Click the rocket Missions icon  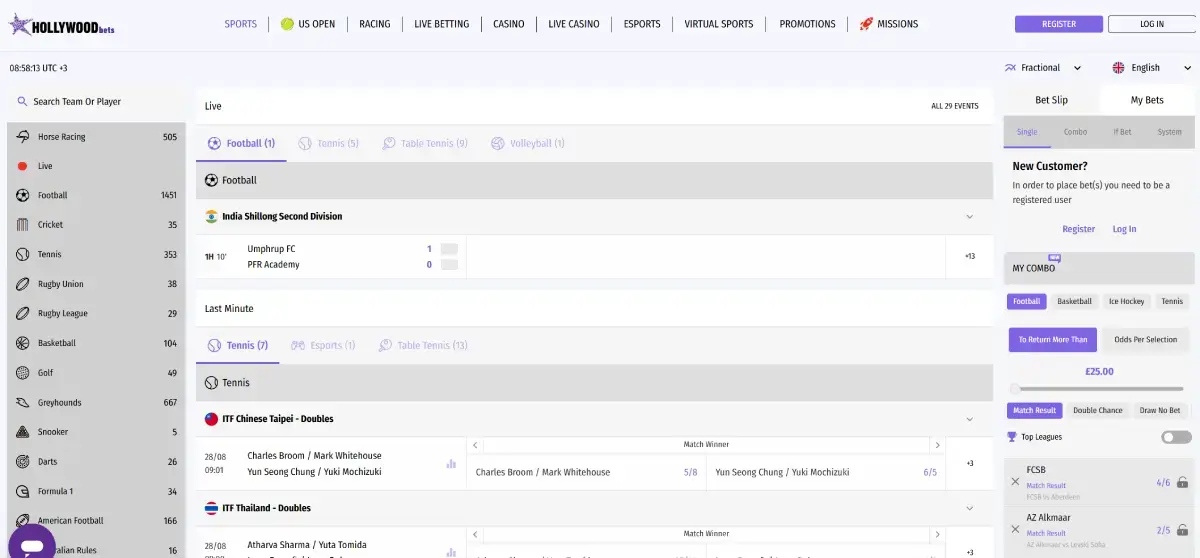point(866,24)
